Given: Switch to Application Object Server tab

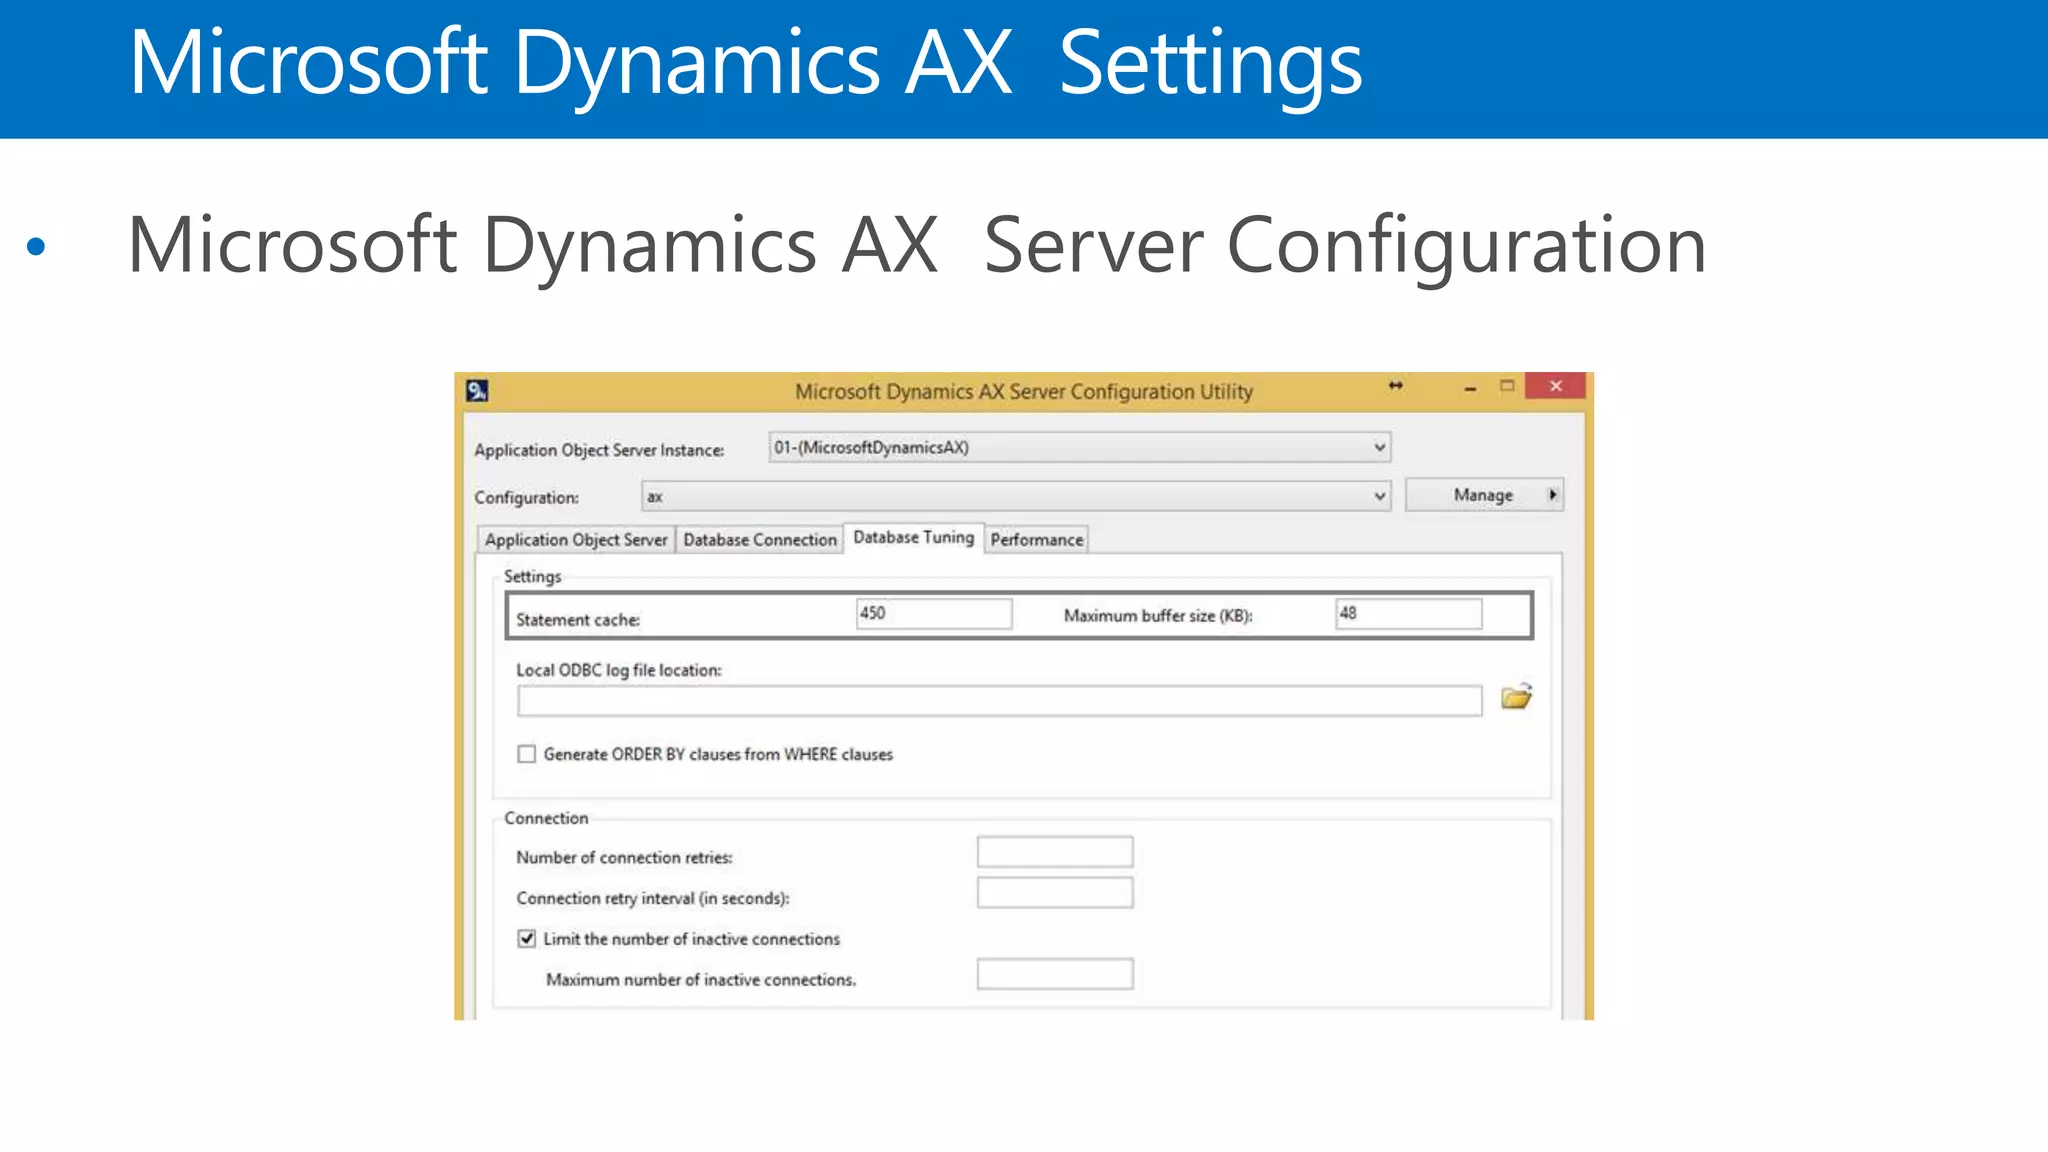Looking at the screenshot, I should tap(576, 540).
